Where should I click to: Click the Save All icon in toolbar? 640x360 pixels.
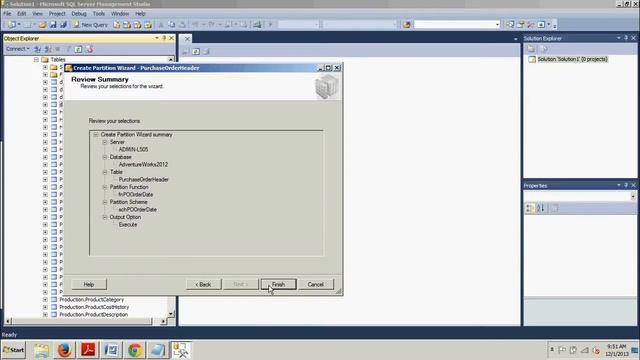click(x=63, y=25)
